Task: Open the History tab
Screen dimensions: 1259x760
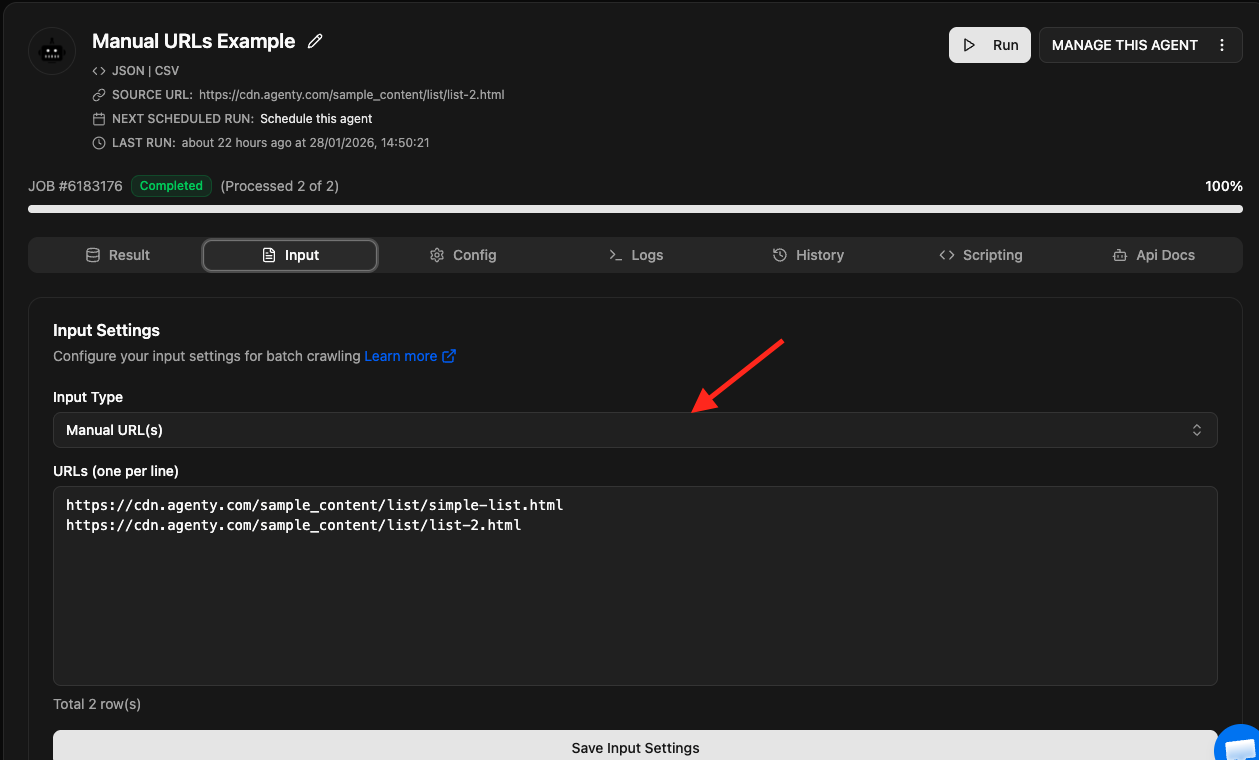Action: pos(808,255)
